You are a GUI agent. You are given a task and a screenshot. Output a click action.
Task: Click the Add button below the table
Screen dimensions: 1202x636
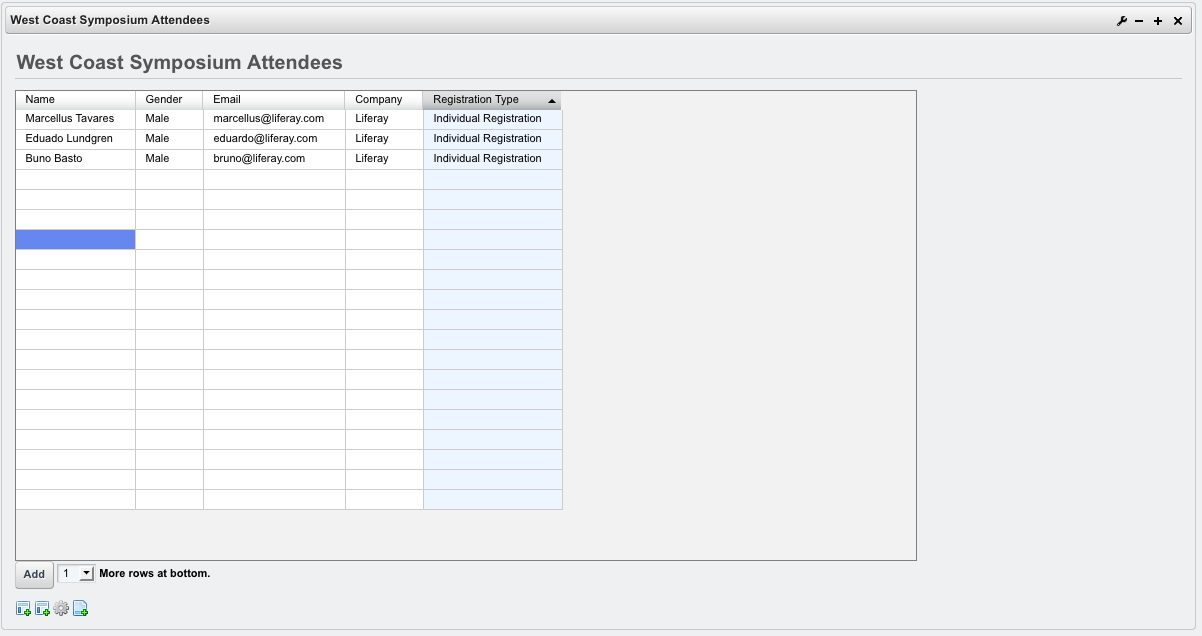(34, 574)
